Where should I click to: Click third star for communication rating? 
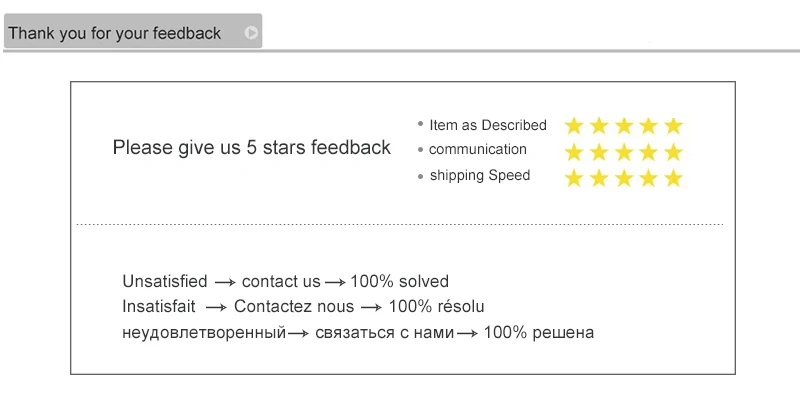(x=624, y=152)
